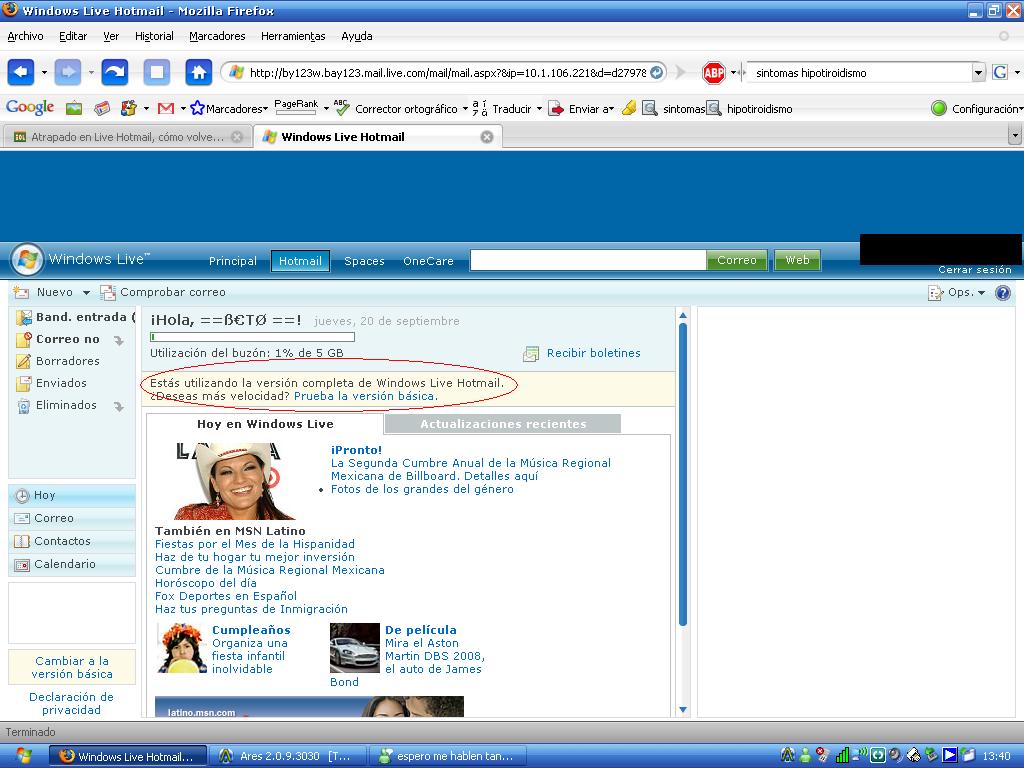Open the Calendario section in sidebar
Viewport: 1024px width, 768px height.
[x=65, y=564]
